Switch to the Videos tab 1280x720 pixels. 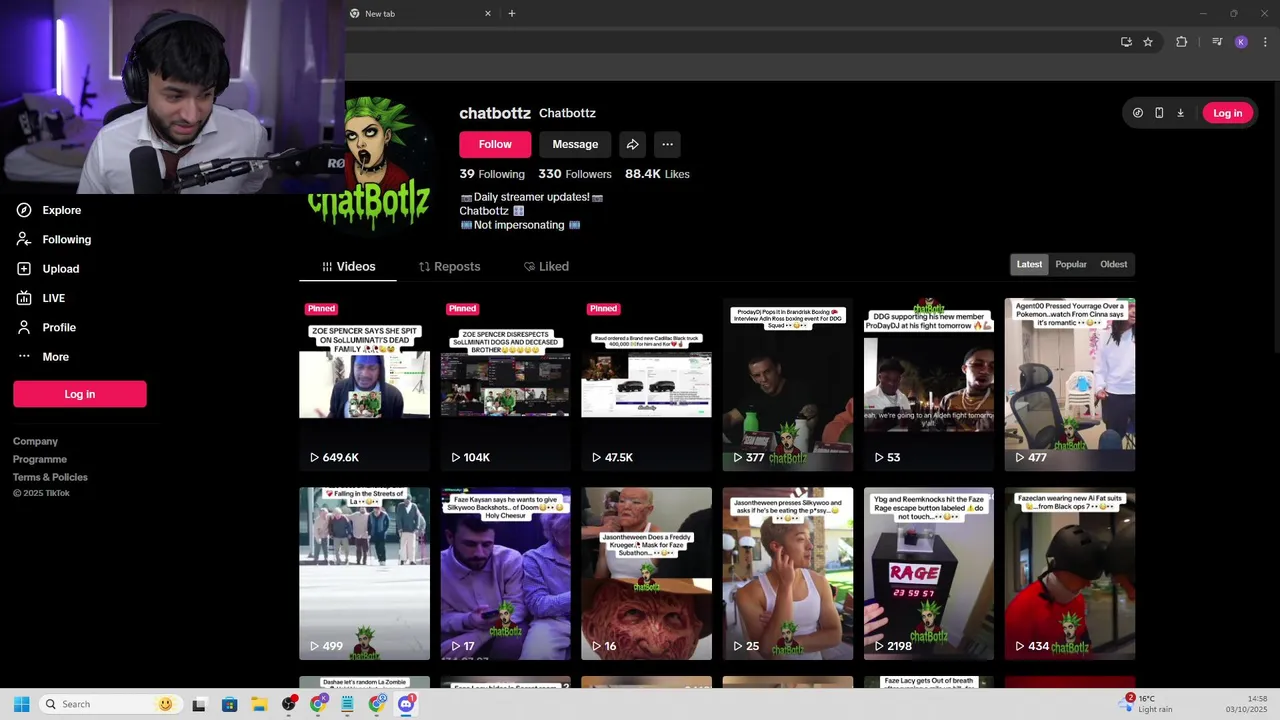348,266
